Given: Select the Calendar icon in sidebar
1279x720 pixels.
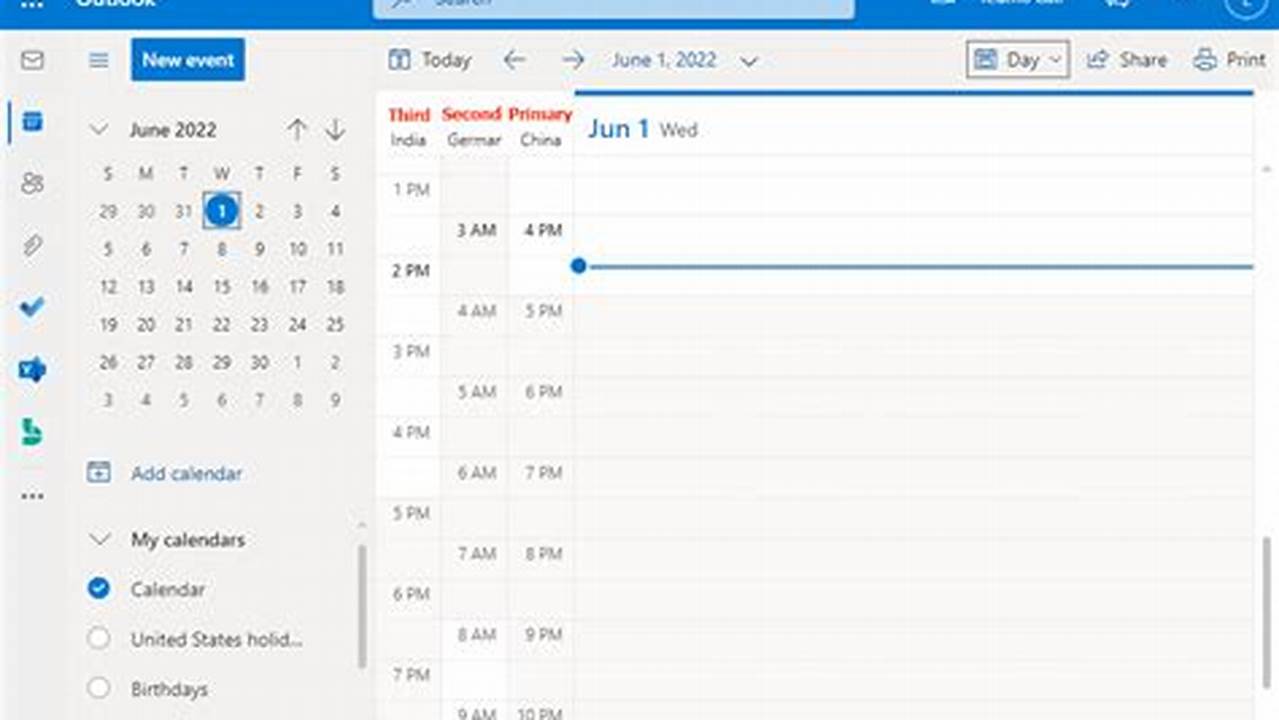Looking at the screenshot, I should click(x=32, y=122).
